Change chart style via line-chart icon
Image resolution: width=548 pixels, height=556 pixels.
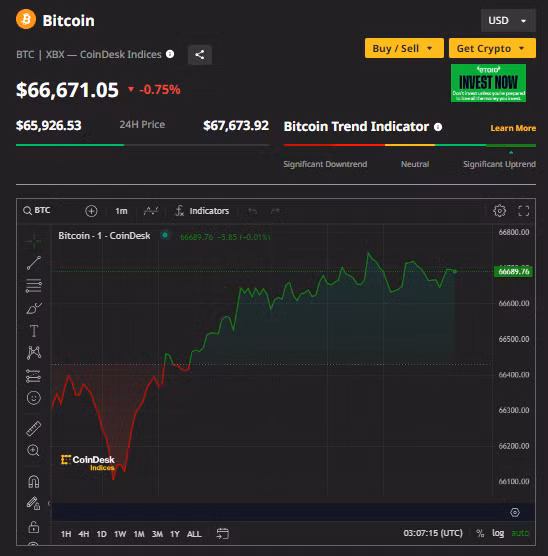pos(151,211)
